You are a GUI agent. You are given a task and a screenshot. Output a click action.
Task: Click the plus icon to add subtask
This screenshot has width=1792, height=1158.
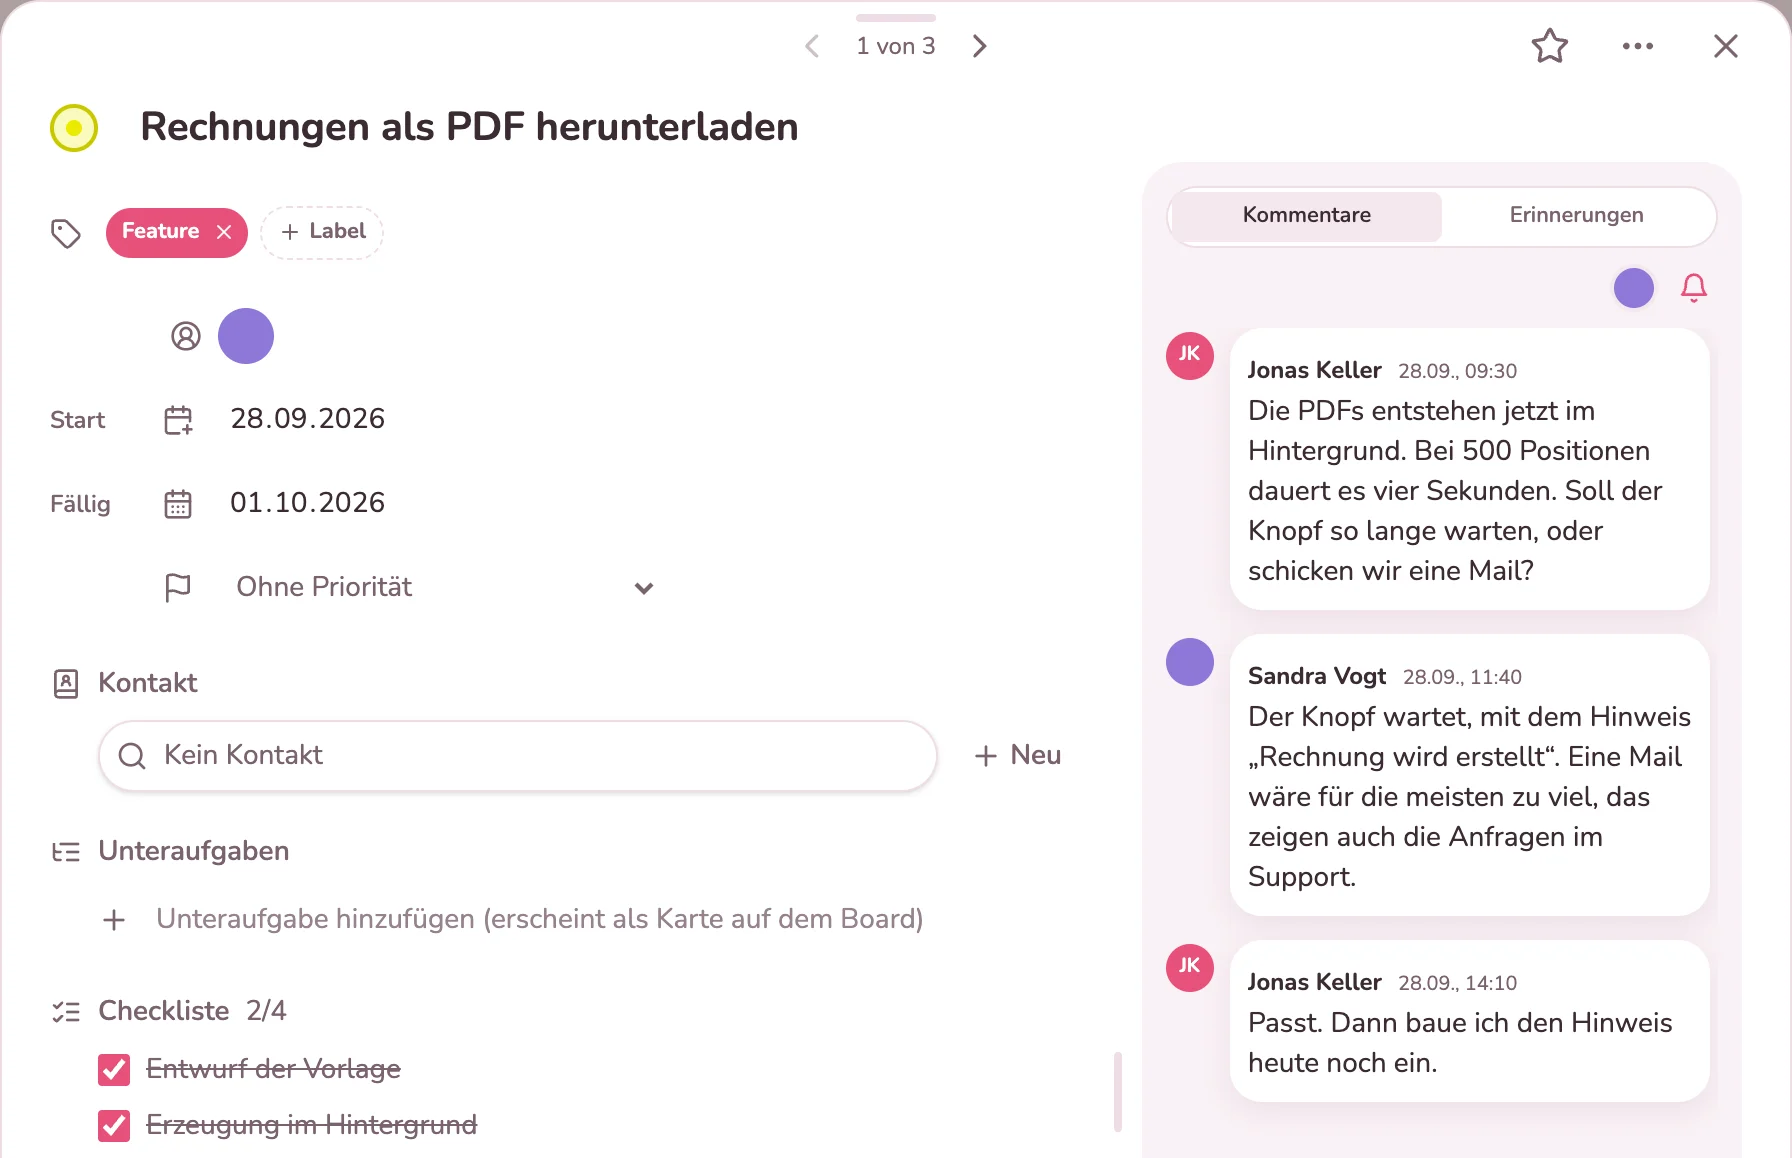(114, 920)
